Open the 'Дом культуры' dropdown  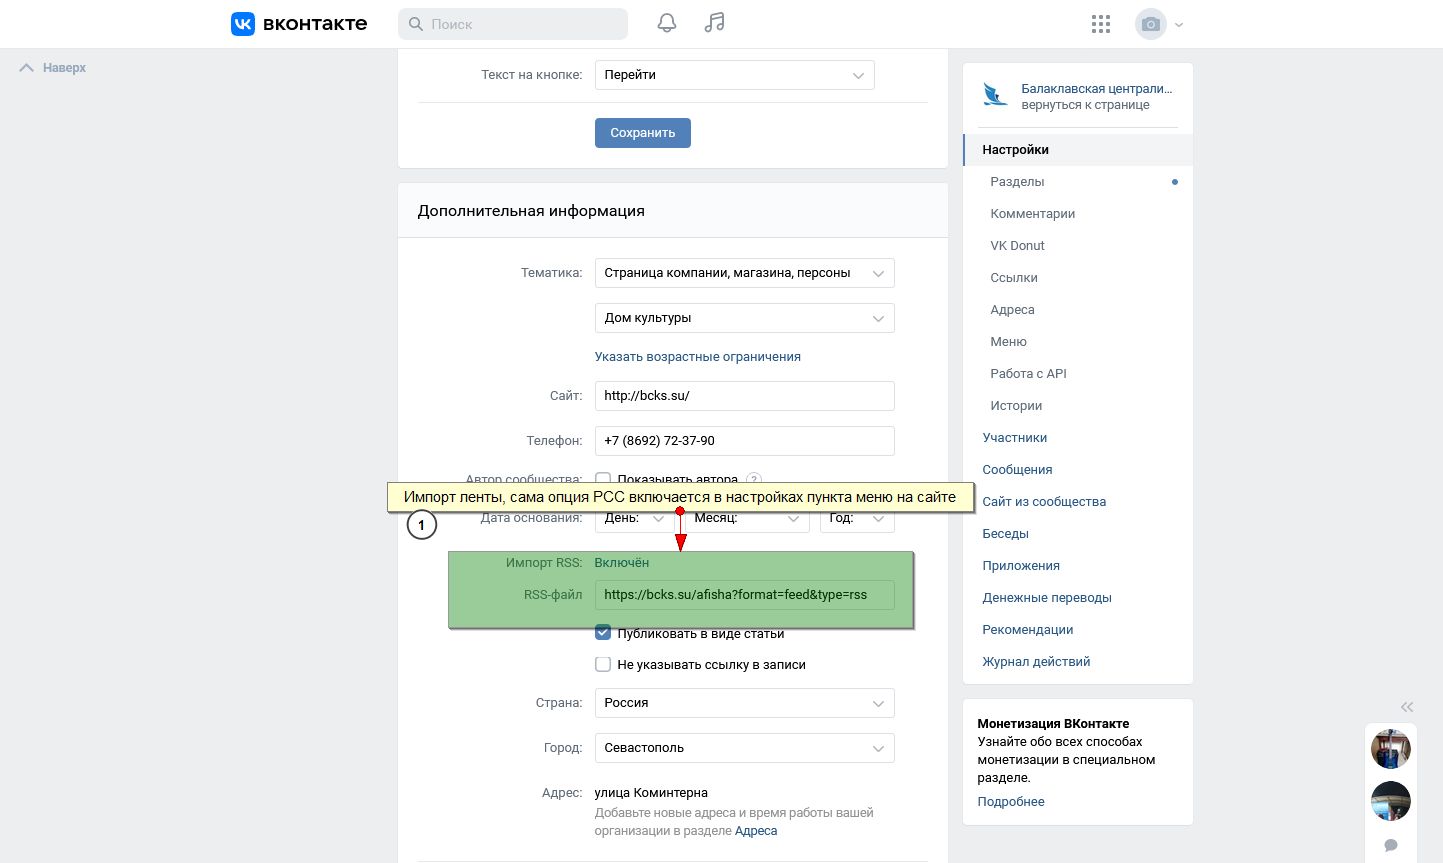click(744, 318)
